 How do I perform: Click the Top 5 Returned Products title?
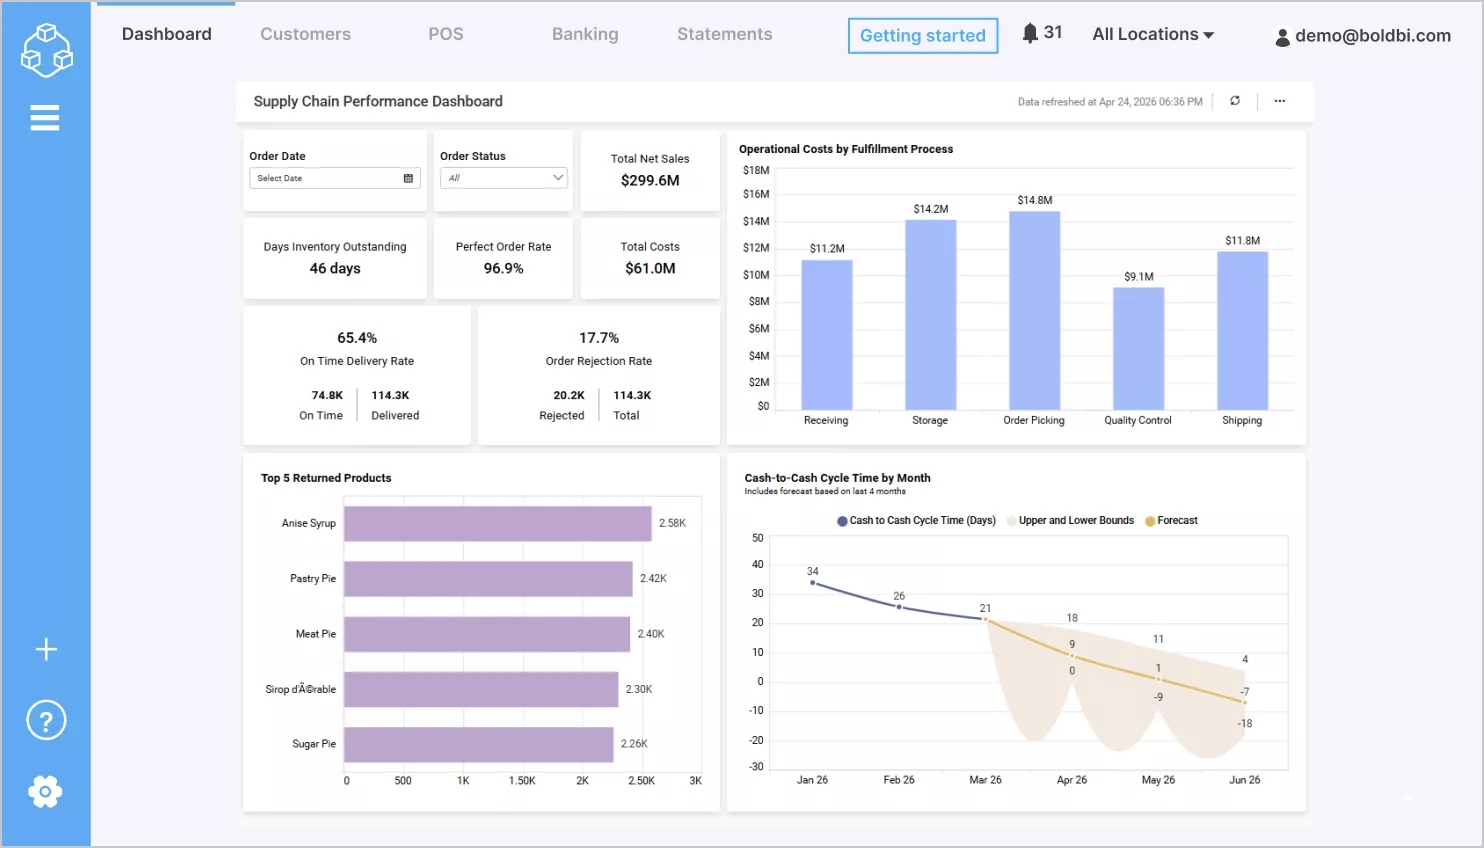326,478
